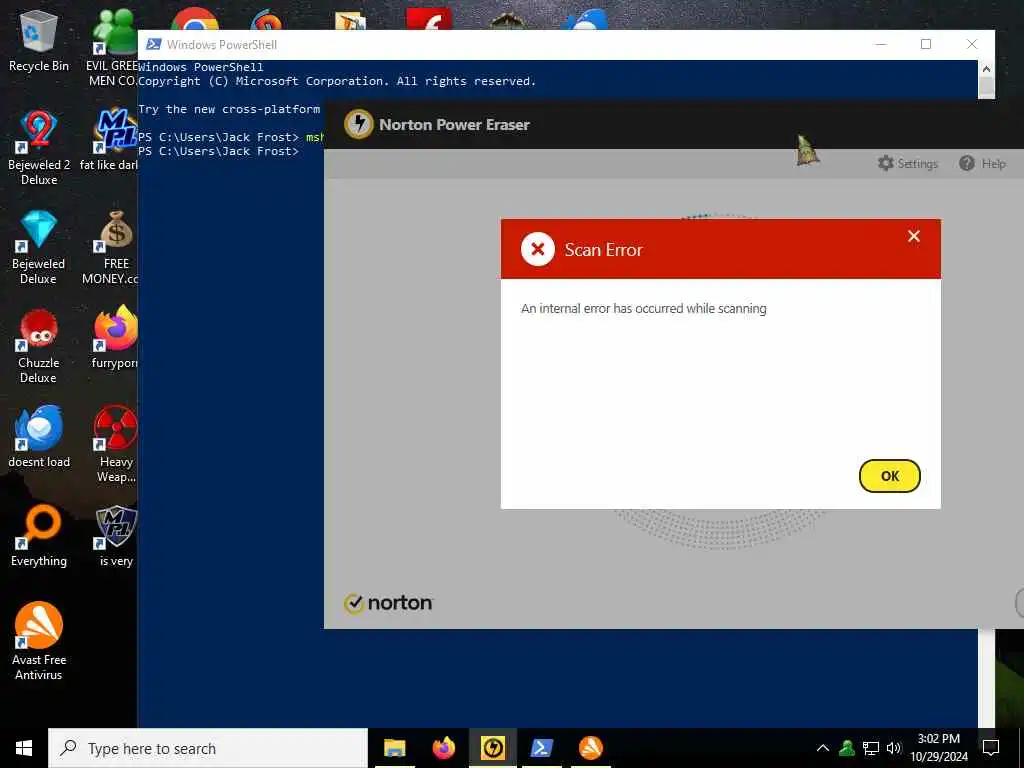This screenshot has width=1024, height=768.
Task: Click OK in the Scan Error dialog
Action: click(889, 476)
